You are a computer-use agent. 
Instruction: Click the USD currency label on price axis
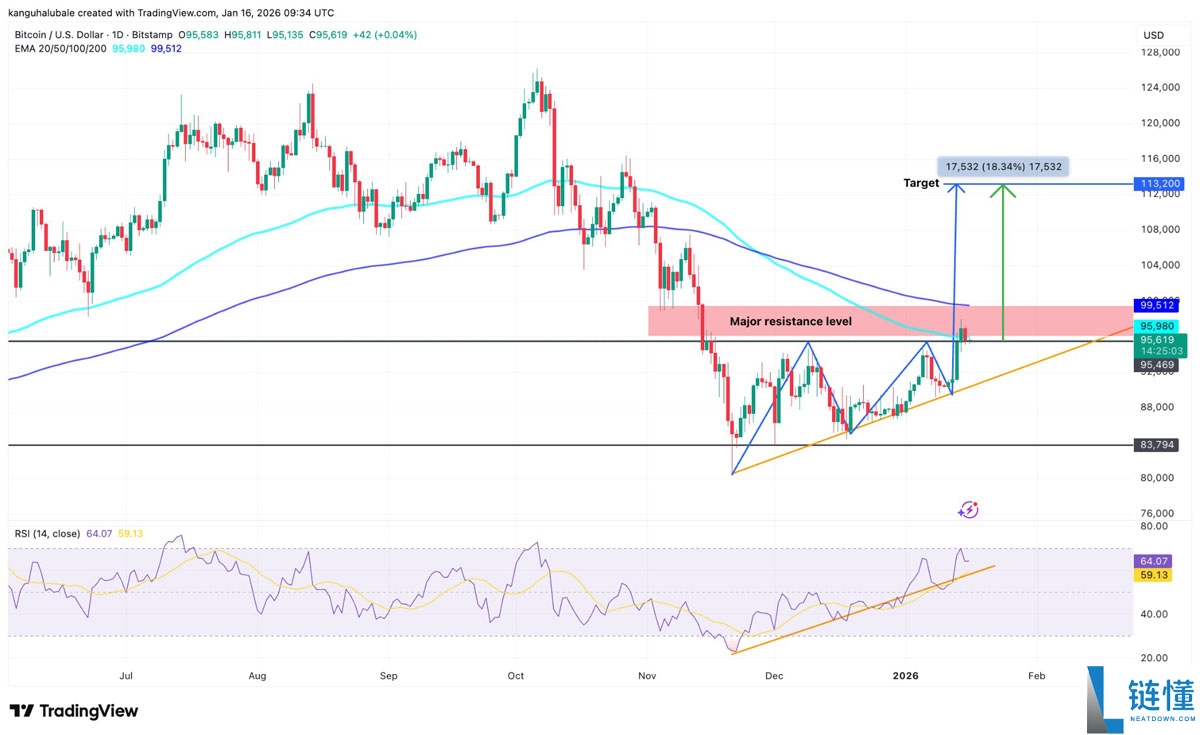click(1153, 36)
